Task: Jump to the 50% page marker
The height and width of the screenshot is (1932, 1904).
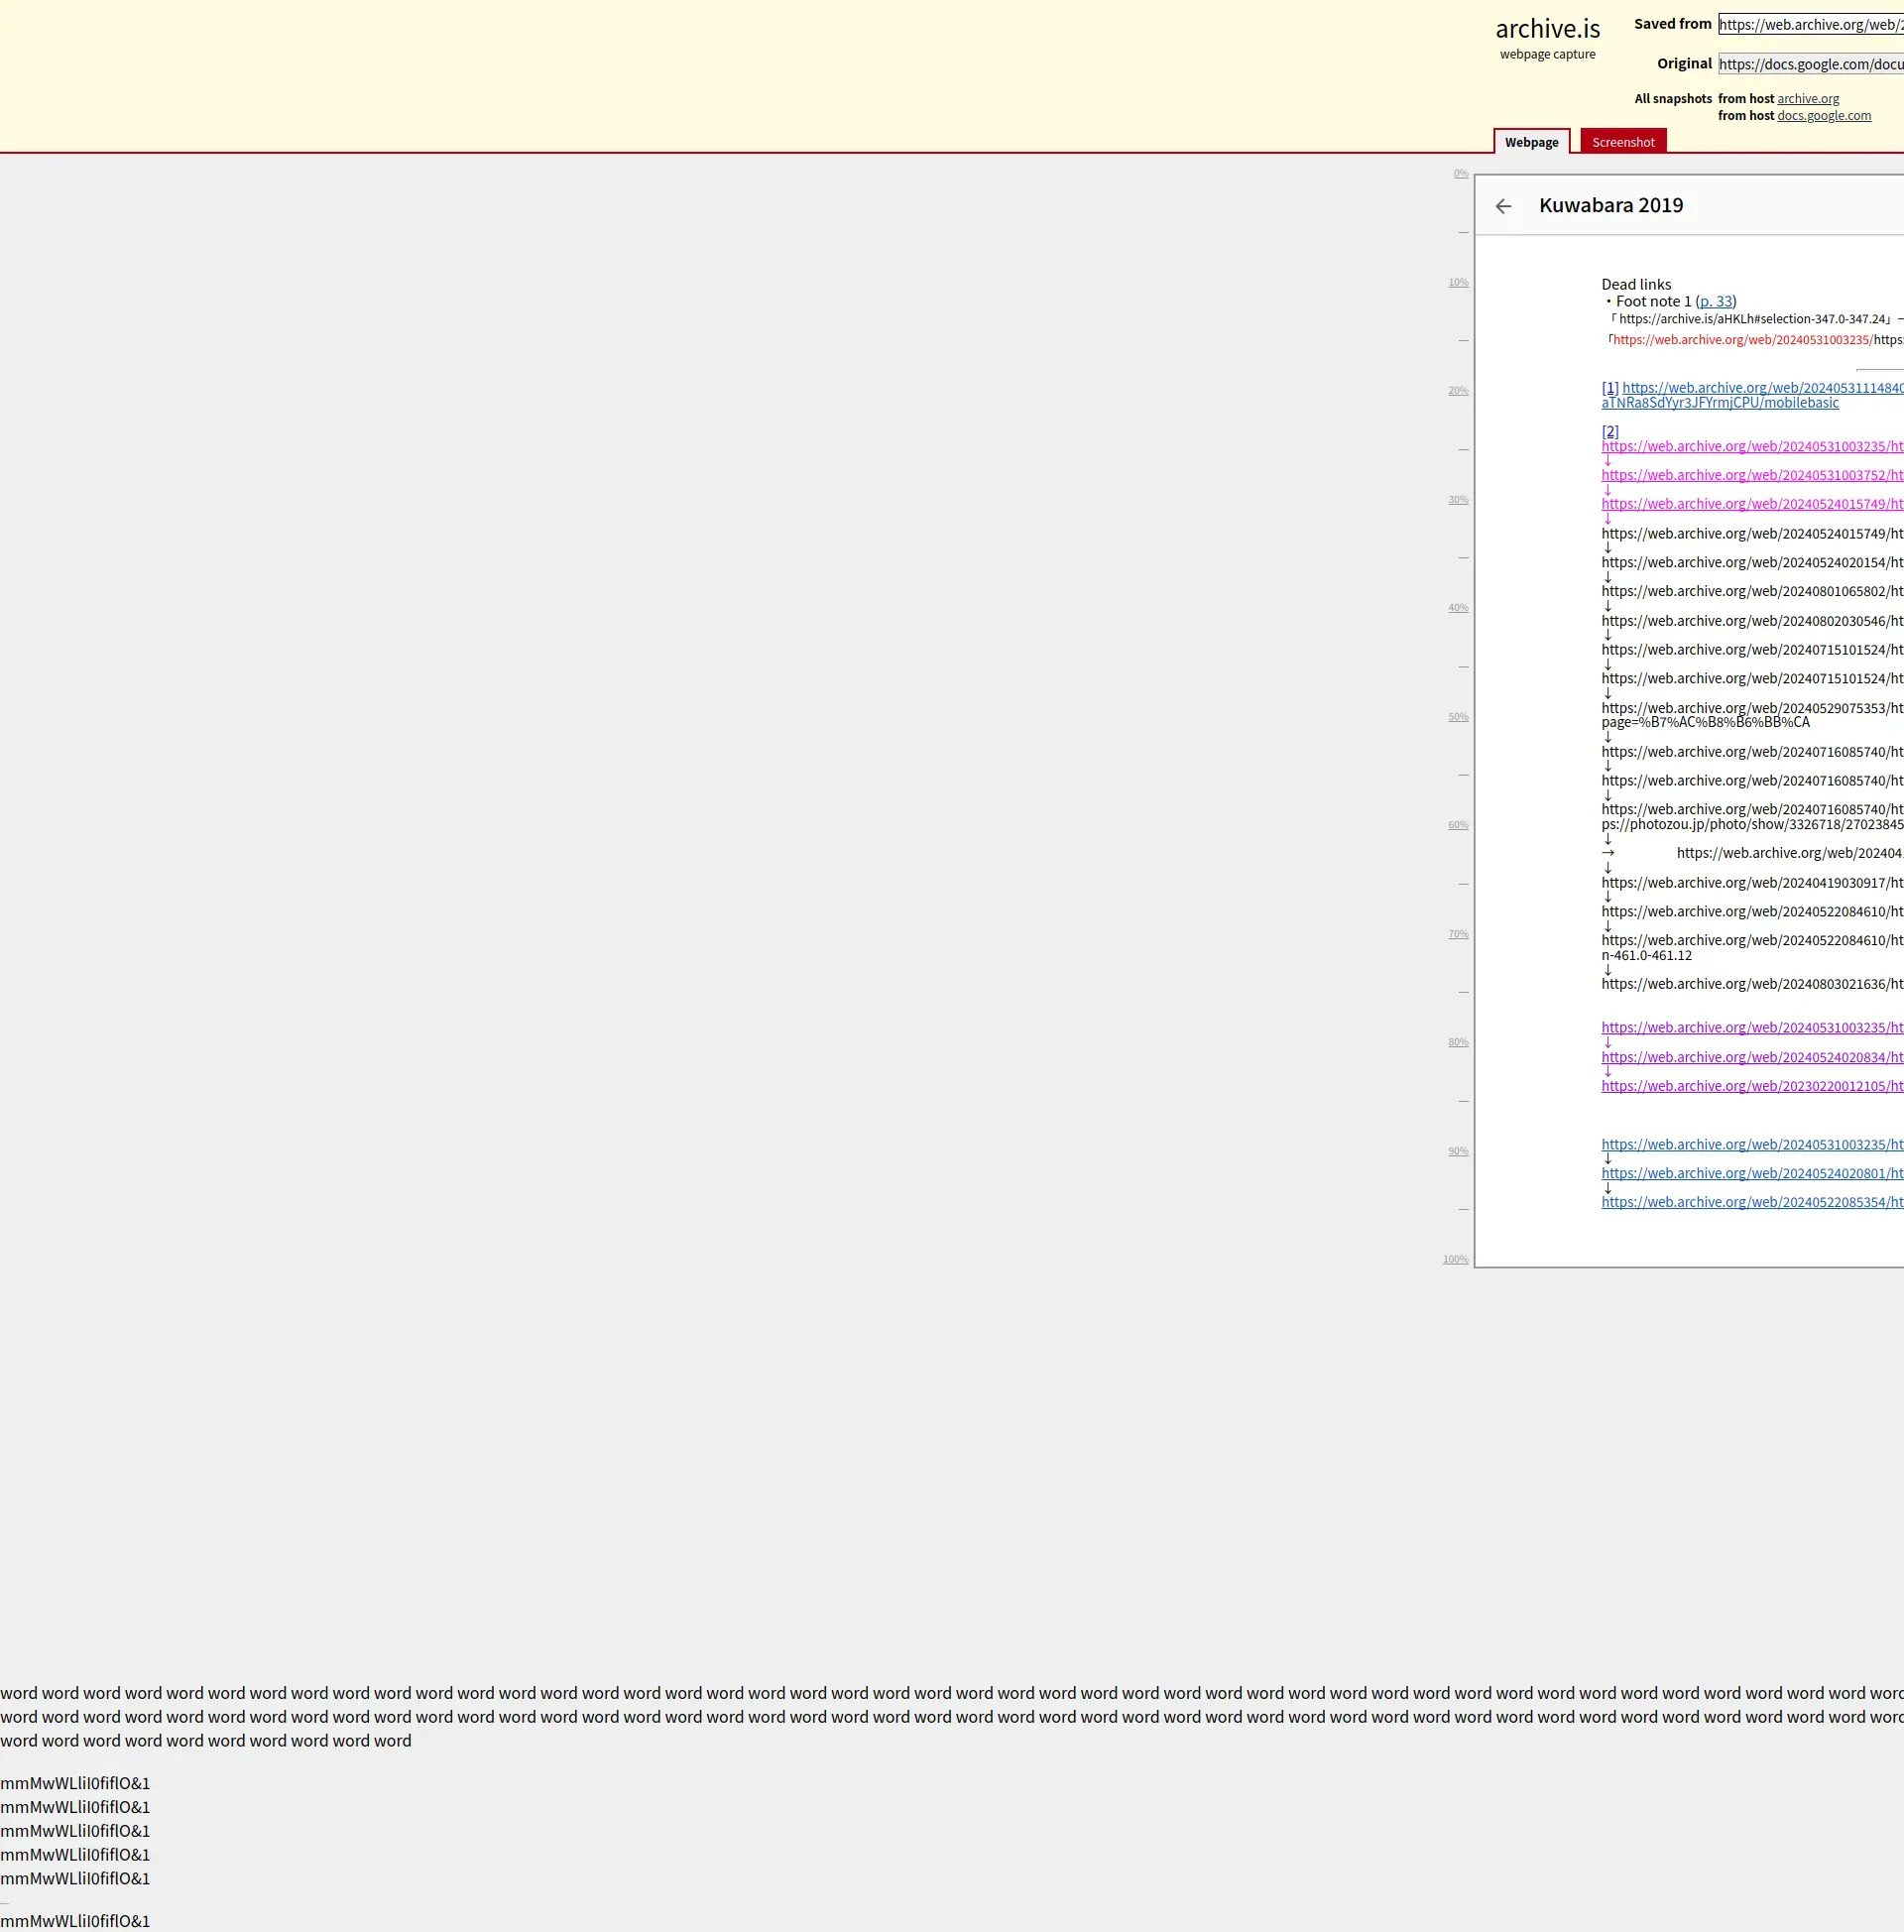Action: (1458, 717)
